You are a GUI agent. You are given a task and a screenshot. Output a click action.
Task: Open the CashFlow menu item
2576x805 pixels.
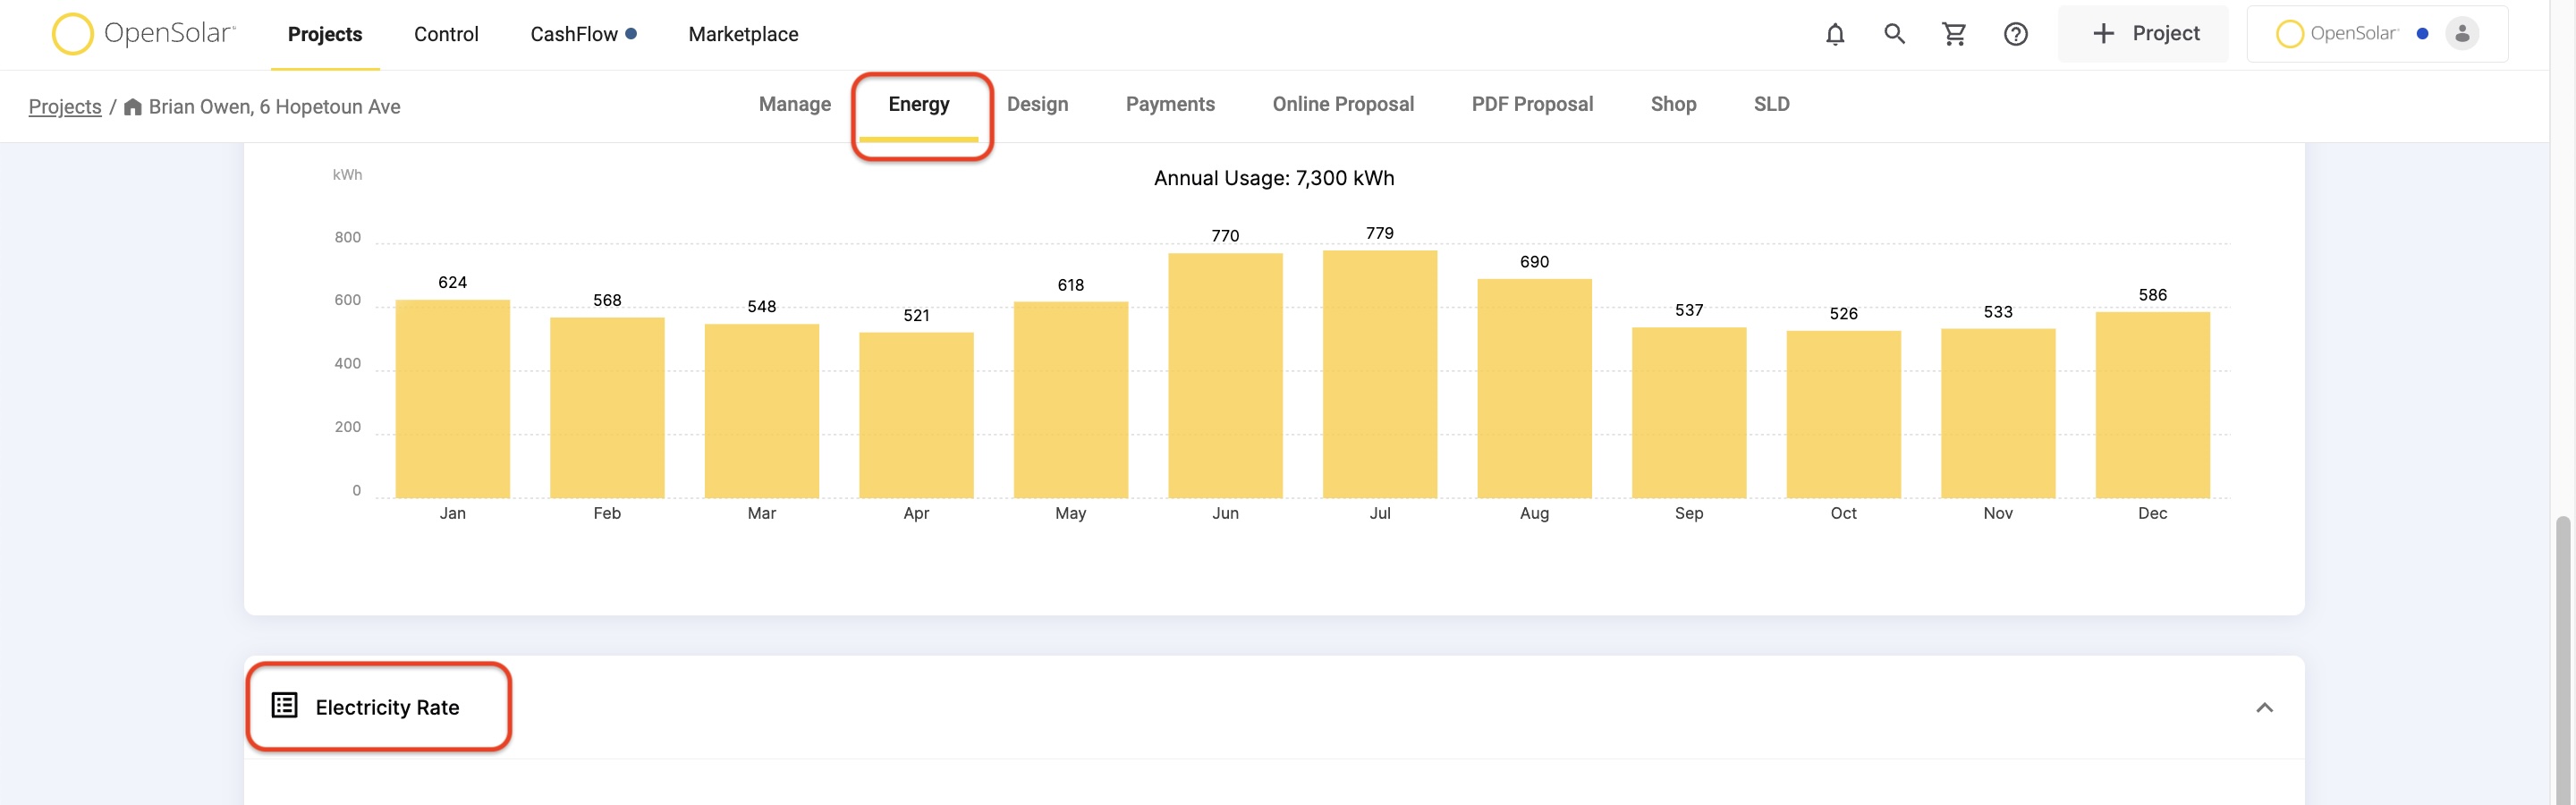coord(583,34)
